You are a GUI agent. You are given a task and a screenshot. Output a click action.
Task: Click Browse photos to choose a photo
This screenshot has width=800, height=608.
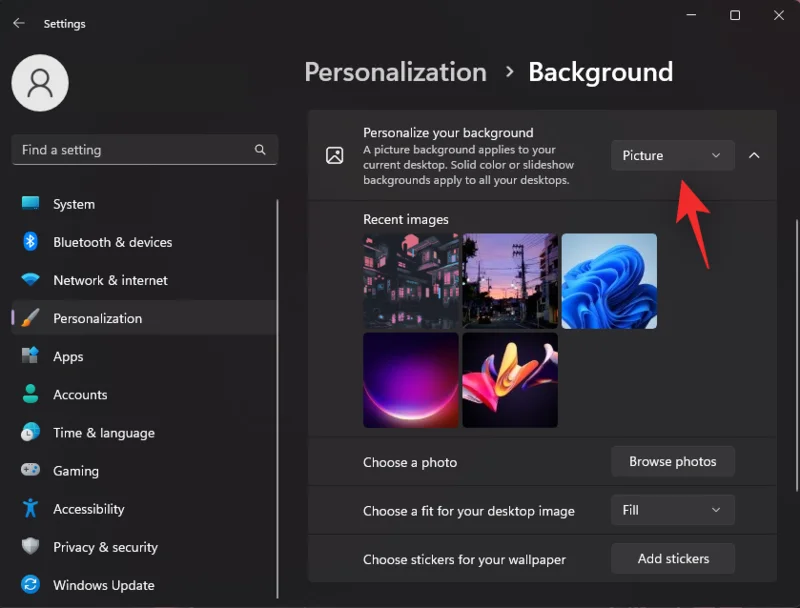(672, 461)
